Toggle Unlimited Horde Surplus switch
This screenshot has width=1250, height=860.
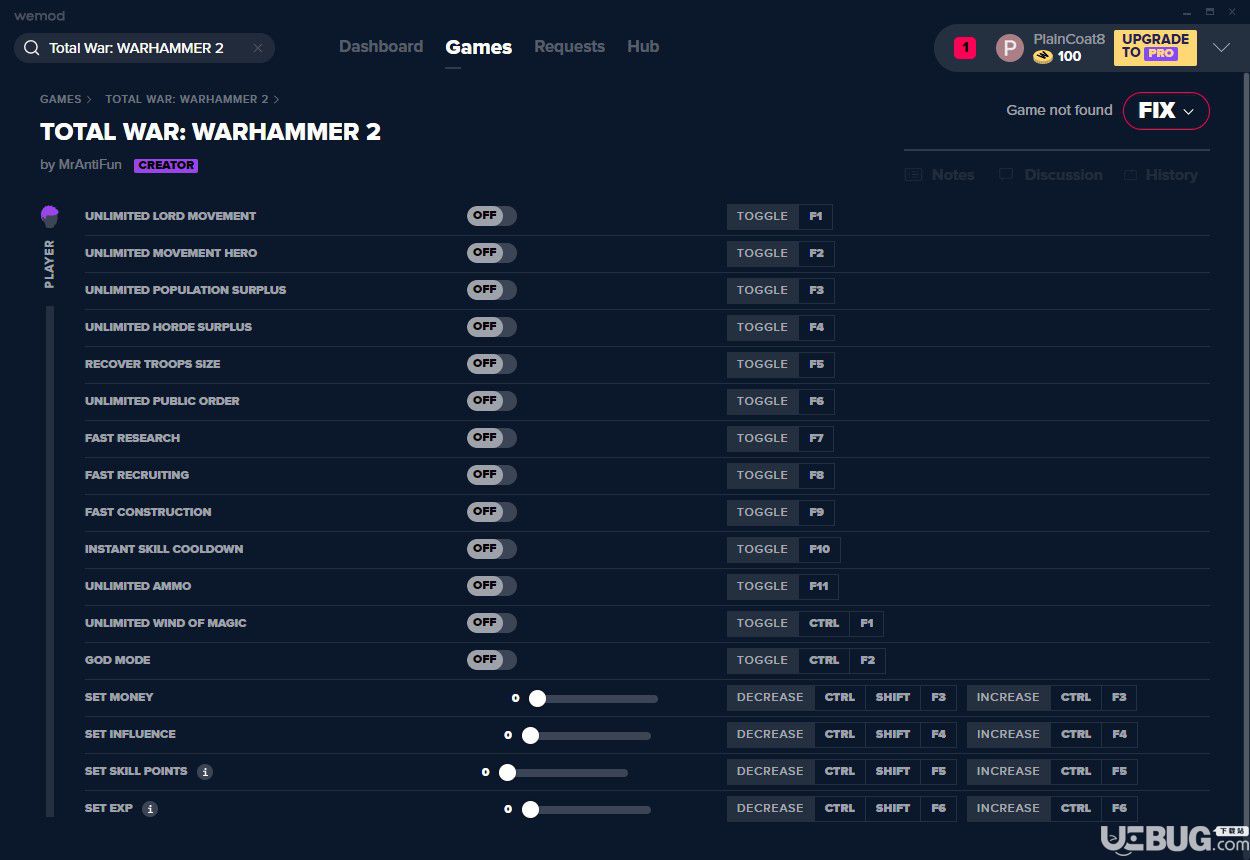coord(492,327)
